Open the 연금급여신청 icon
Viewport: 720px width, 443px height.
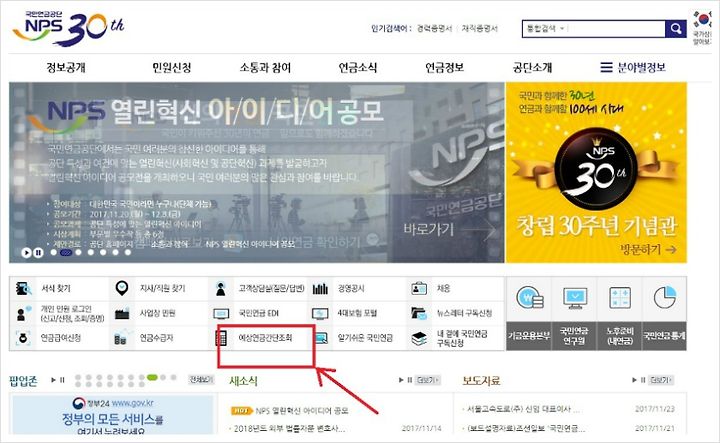23,338
